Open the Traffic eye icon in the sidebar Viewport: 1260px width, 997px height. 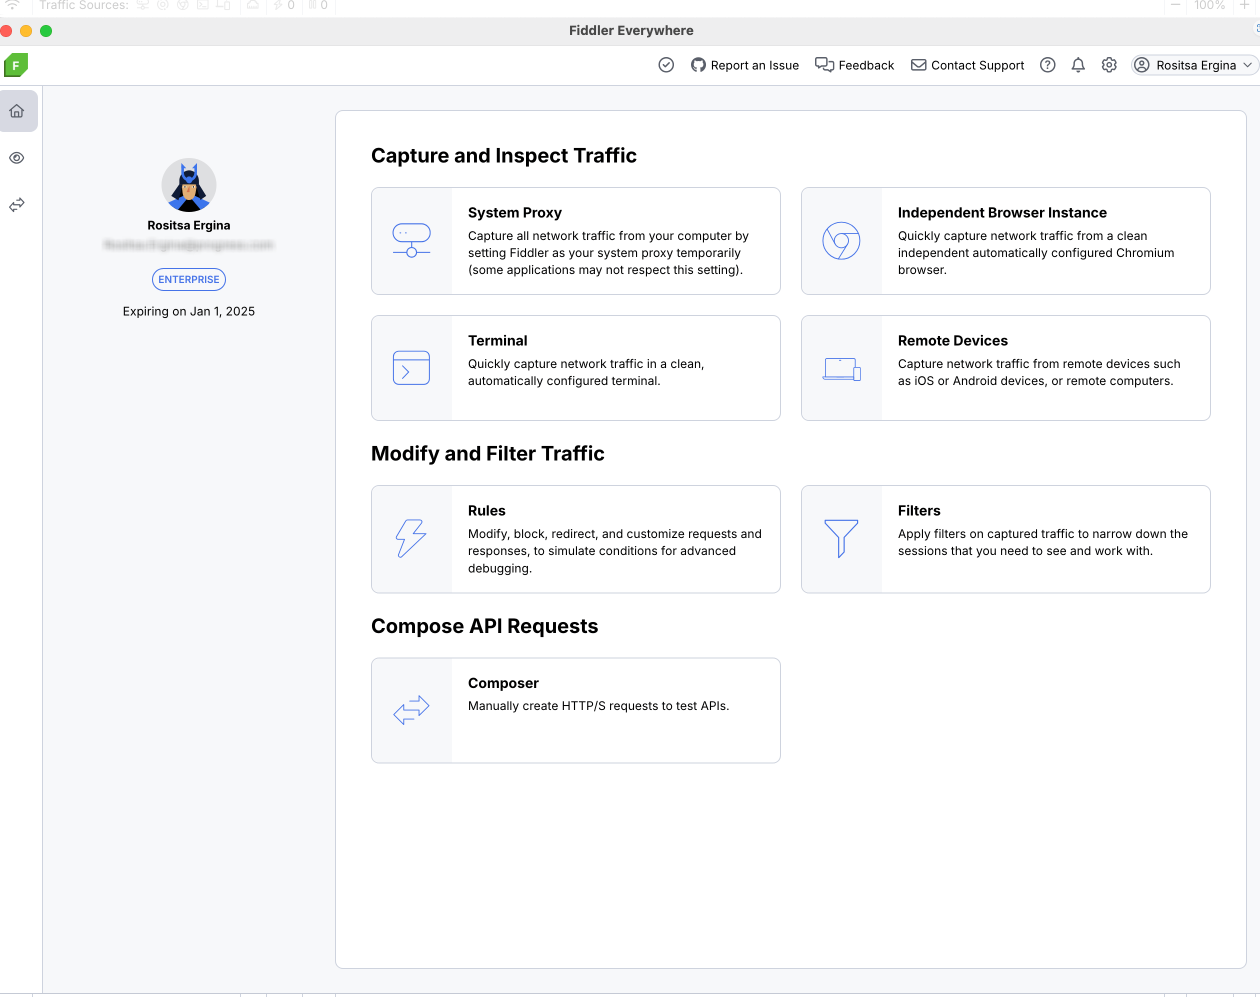[17, 158]
